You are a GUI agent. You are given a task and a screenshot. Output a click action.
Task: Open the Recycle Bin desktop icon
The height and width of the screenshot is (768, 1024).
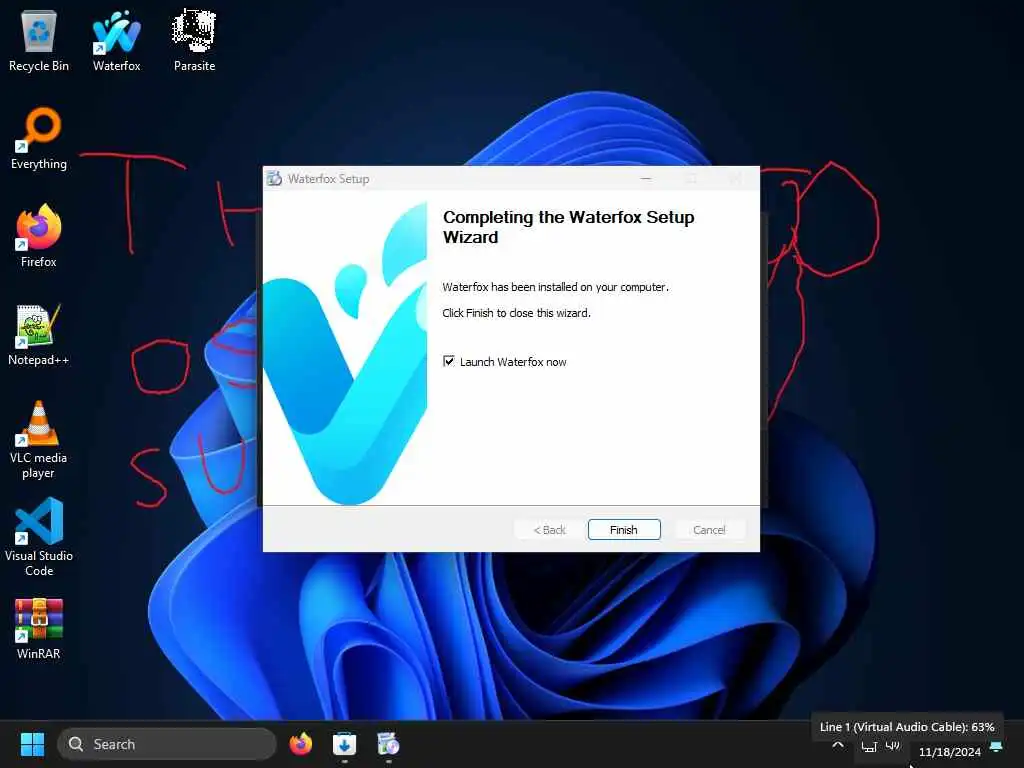pos(39,40)
